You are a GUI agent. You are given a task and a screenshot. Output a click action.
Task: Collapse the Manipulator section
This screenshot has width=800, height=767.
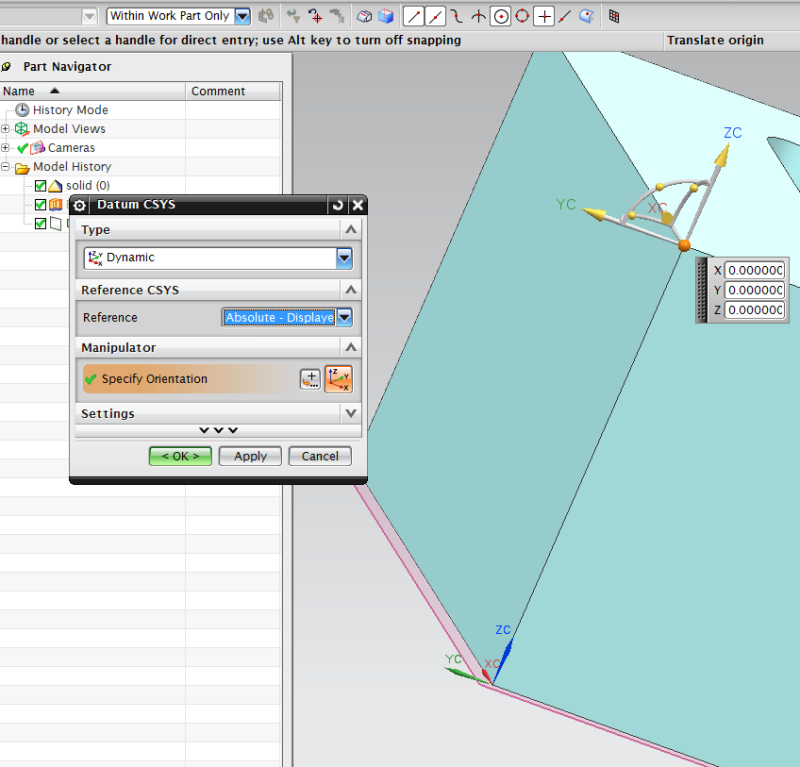click(351, 348)
